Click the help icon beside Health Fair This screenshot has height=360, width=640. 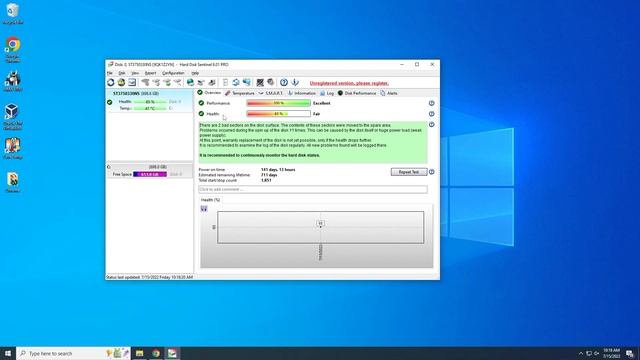pos(431,114)
